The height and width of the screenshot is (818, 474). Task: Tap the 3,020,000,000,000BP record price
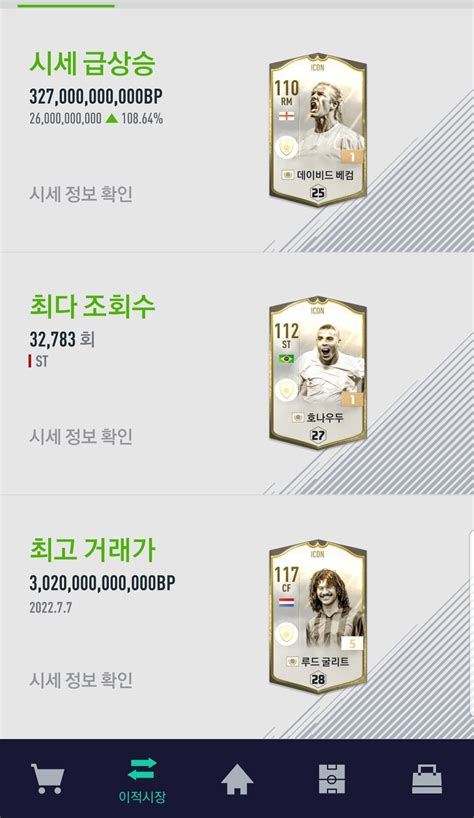[102, 583]
